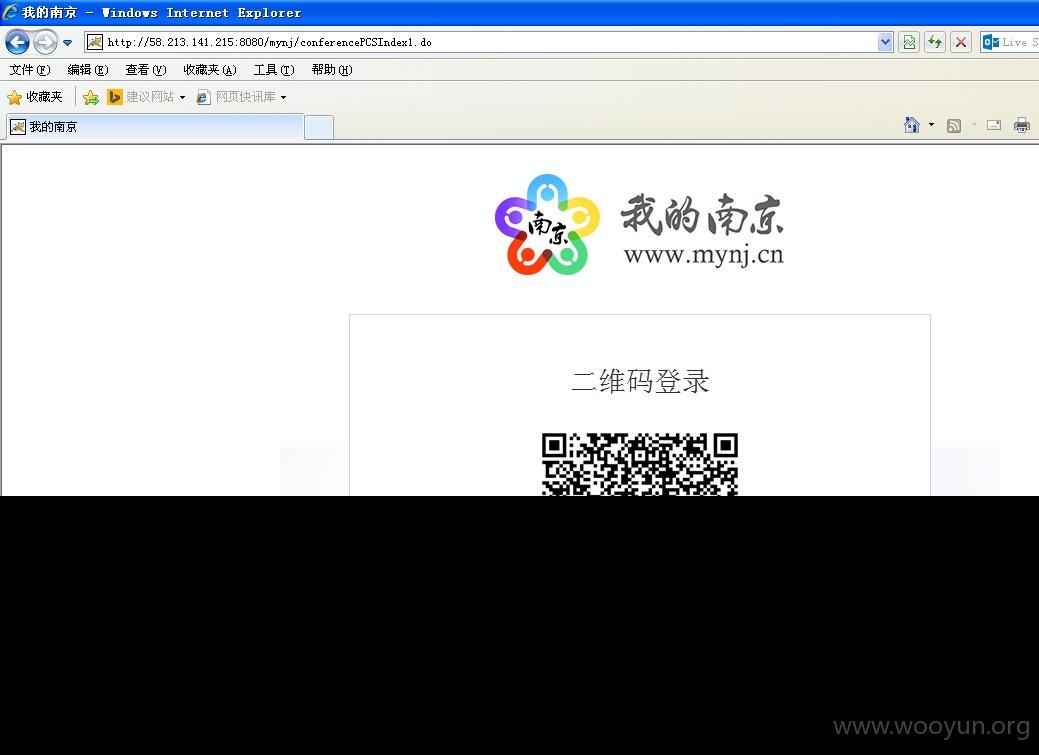Click the RSS feeds icon
This screenshot has width=1039, height=755.
click(x=954, y=125)
